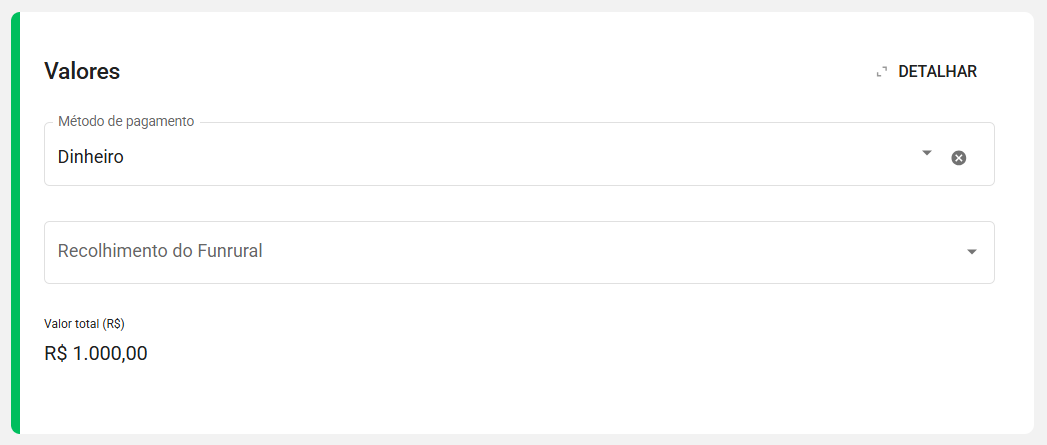Screen dimensions: 1047x445
Task: Select the Dinheiro value in the payment field
Action: click(91, 157)
